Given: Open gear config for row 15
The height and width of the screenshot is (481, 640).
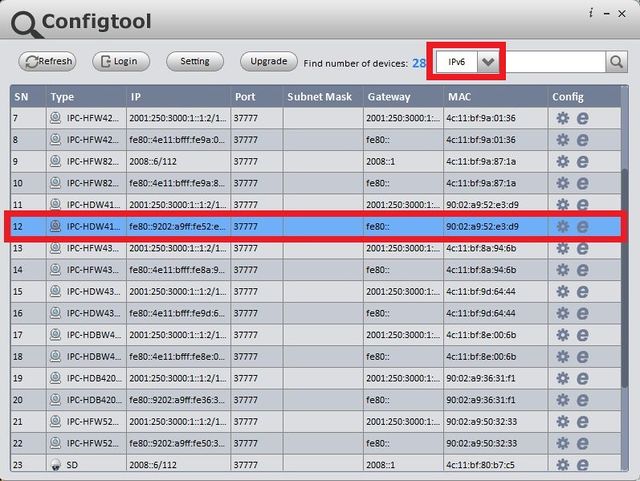Looking at the screenshot, I should point(562,292).
